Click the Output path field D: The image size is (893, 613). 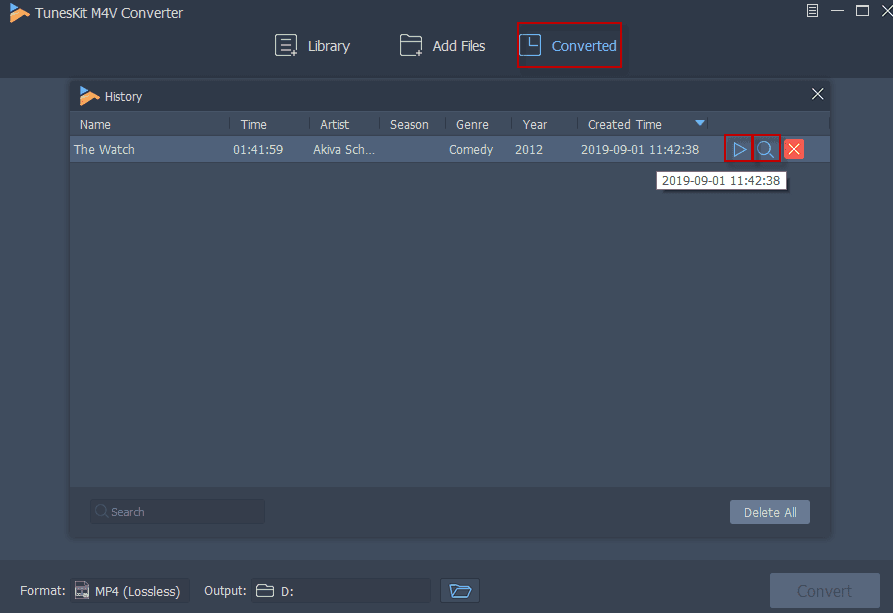(341, 591)
